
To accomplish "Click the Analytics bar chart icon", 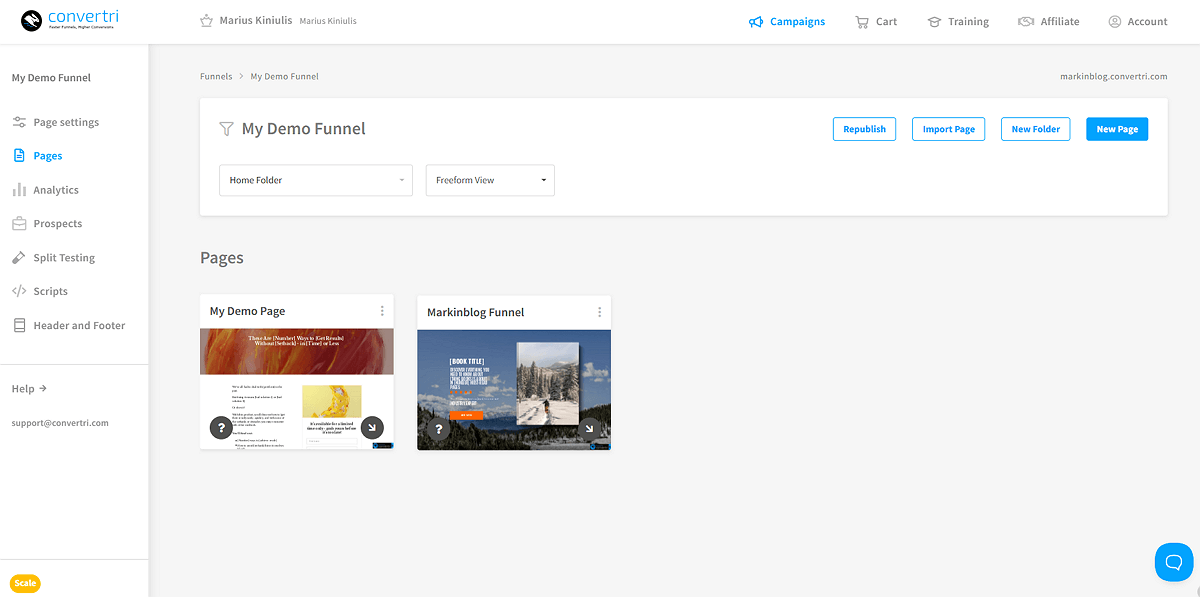I will point(19,190).
